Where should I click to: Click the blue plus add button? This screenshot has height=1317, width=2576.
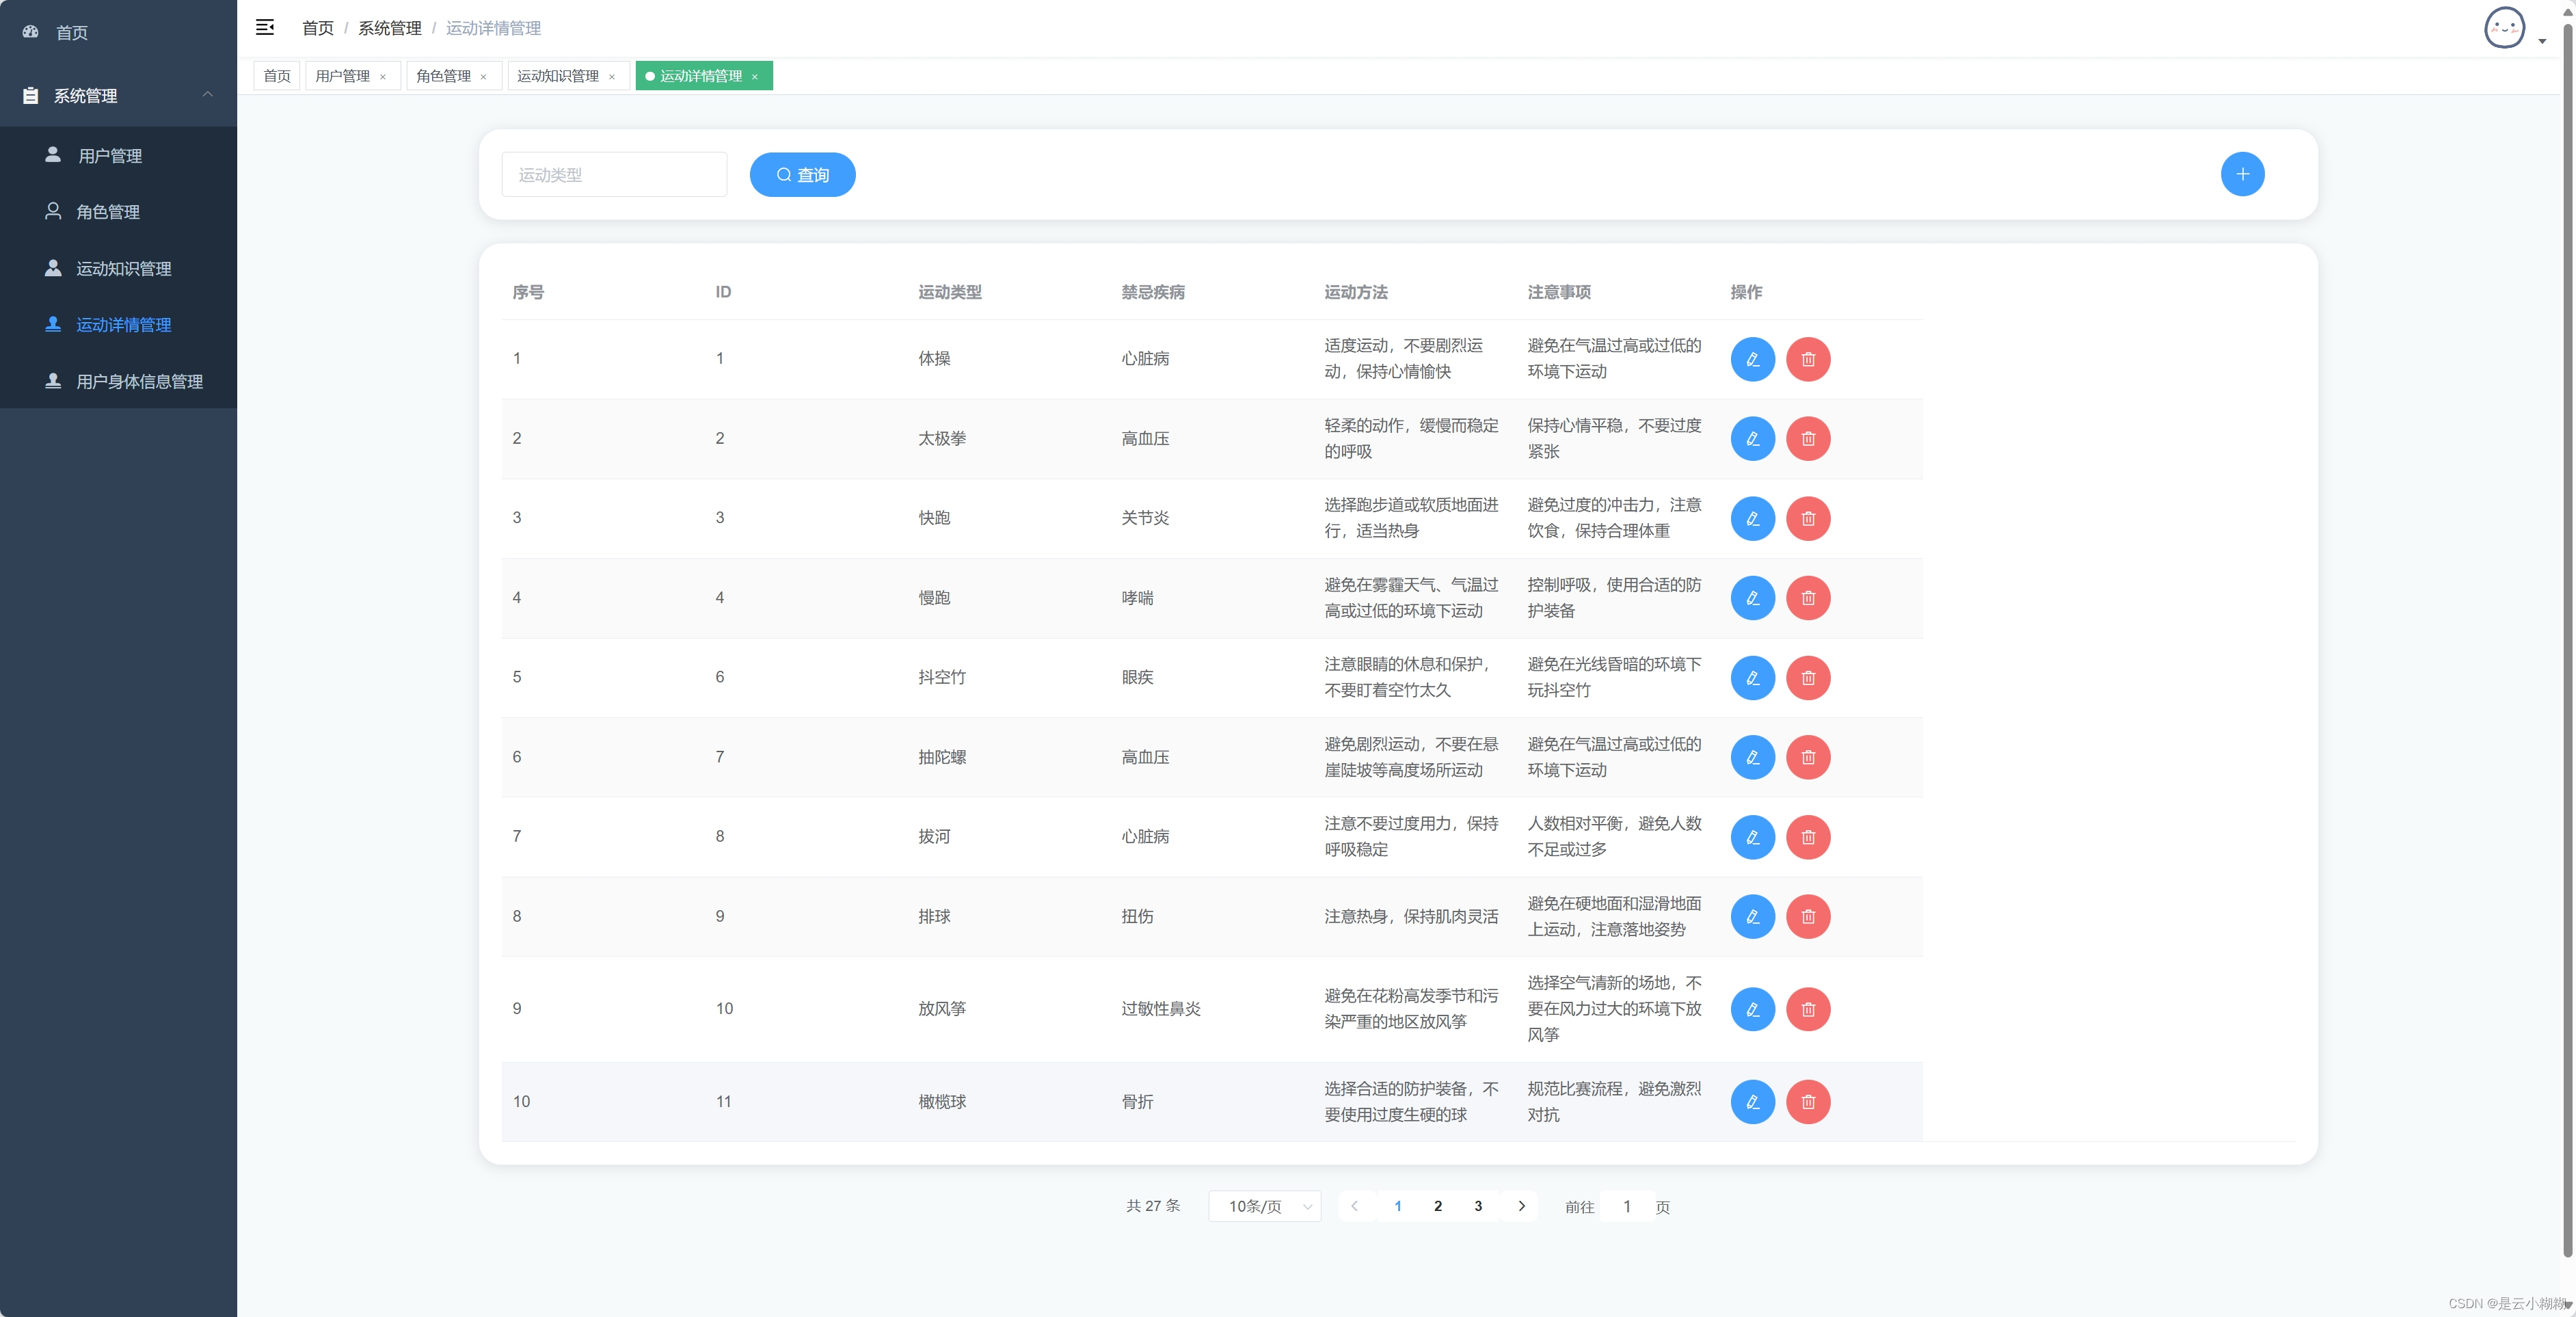2242,174
